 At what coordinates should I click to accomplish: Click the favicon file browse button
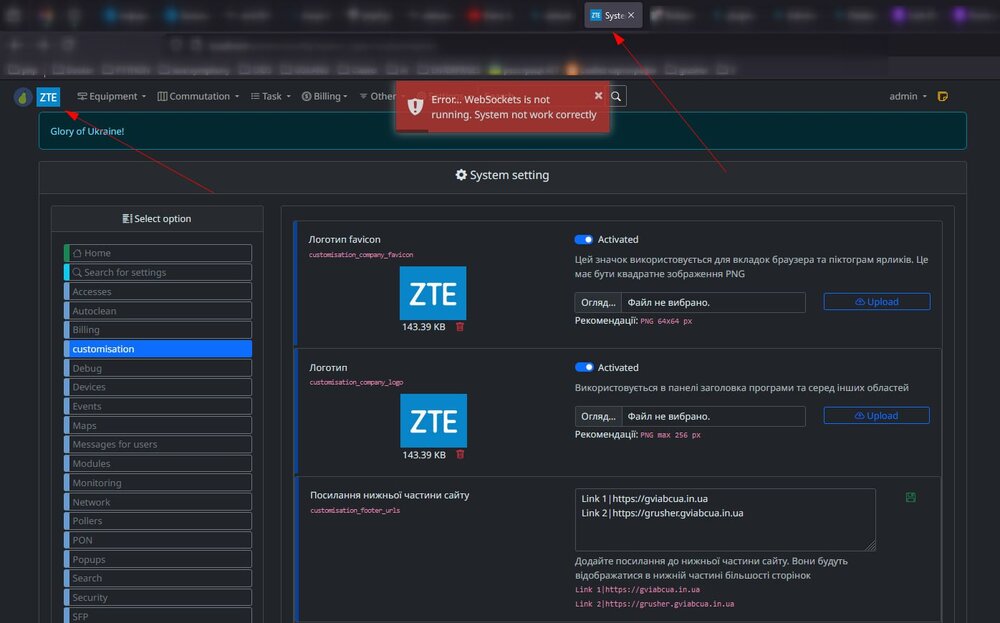point(598,302)
